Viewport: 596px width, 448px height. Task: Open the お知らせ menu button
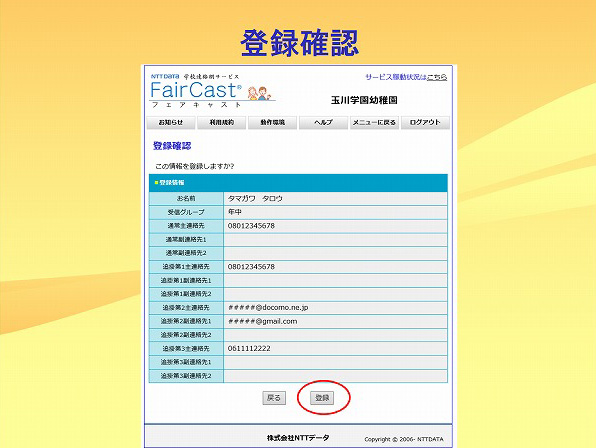click(171, 122)
